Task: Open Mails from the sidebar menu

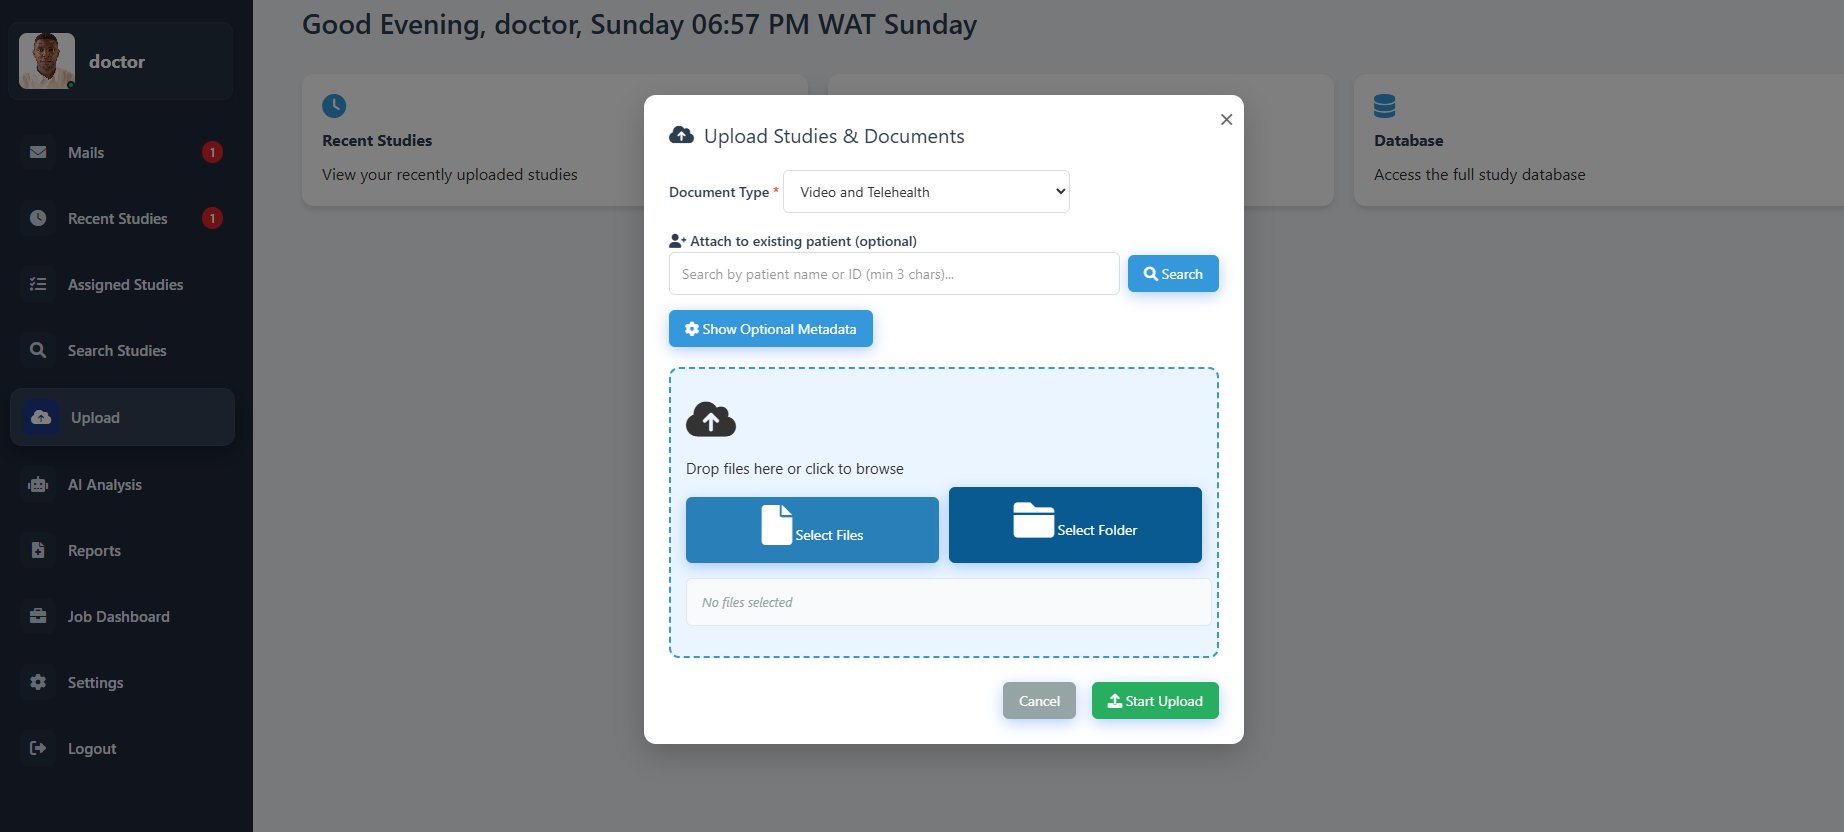Action: coord(122,152)
